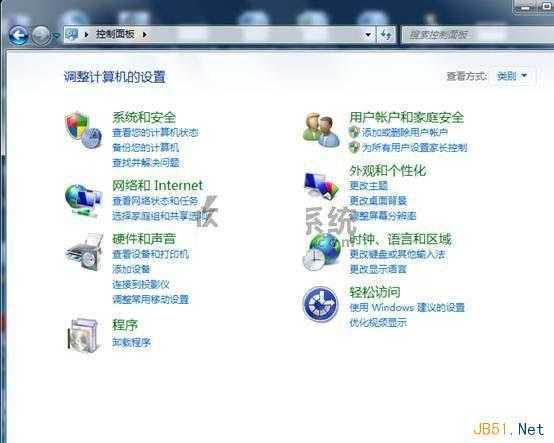Go back with the blue back arrow
Image resolution: width=554 pixels, height=443 pixels.
pos(18,35)
